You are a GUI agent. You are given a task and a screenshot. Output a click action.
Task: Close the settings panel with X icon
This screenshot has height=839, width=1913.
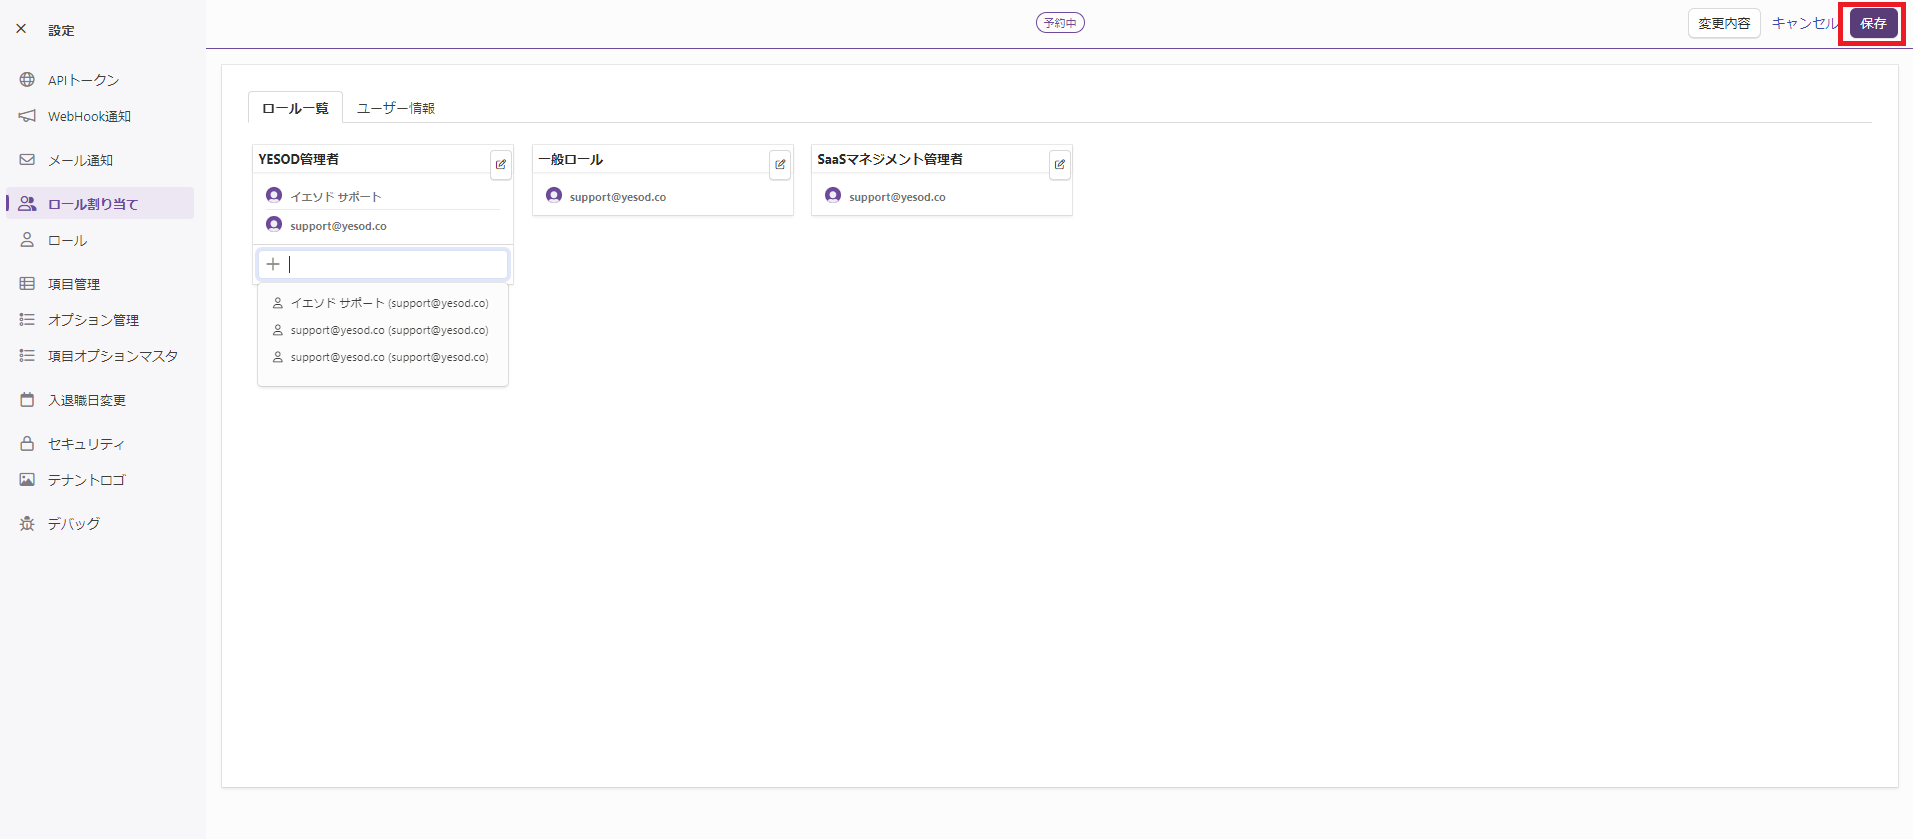click(x=21, y=29)
